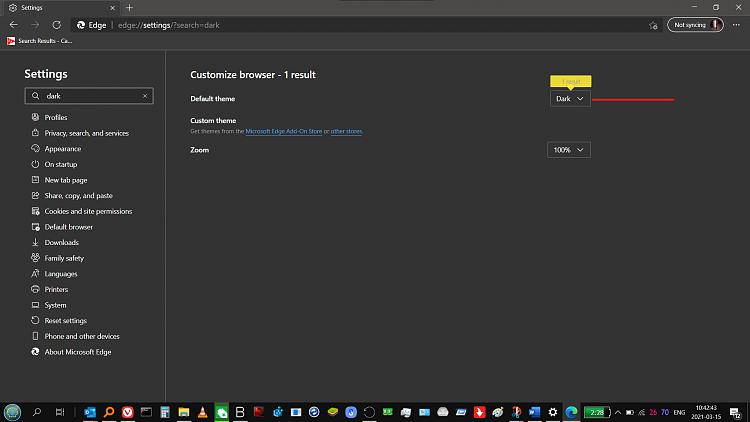Image resolution: width=750 pixels, height=422 pixels.
Task: Click the About Microsoft Edge logo icon
Action: point(35,352)
